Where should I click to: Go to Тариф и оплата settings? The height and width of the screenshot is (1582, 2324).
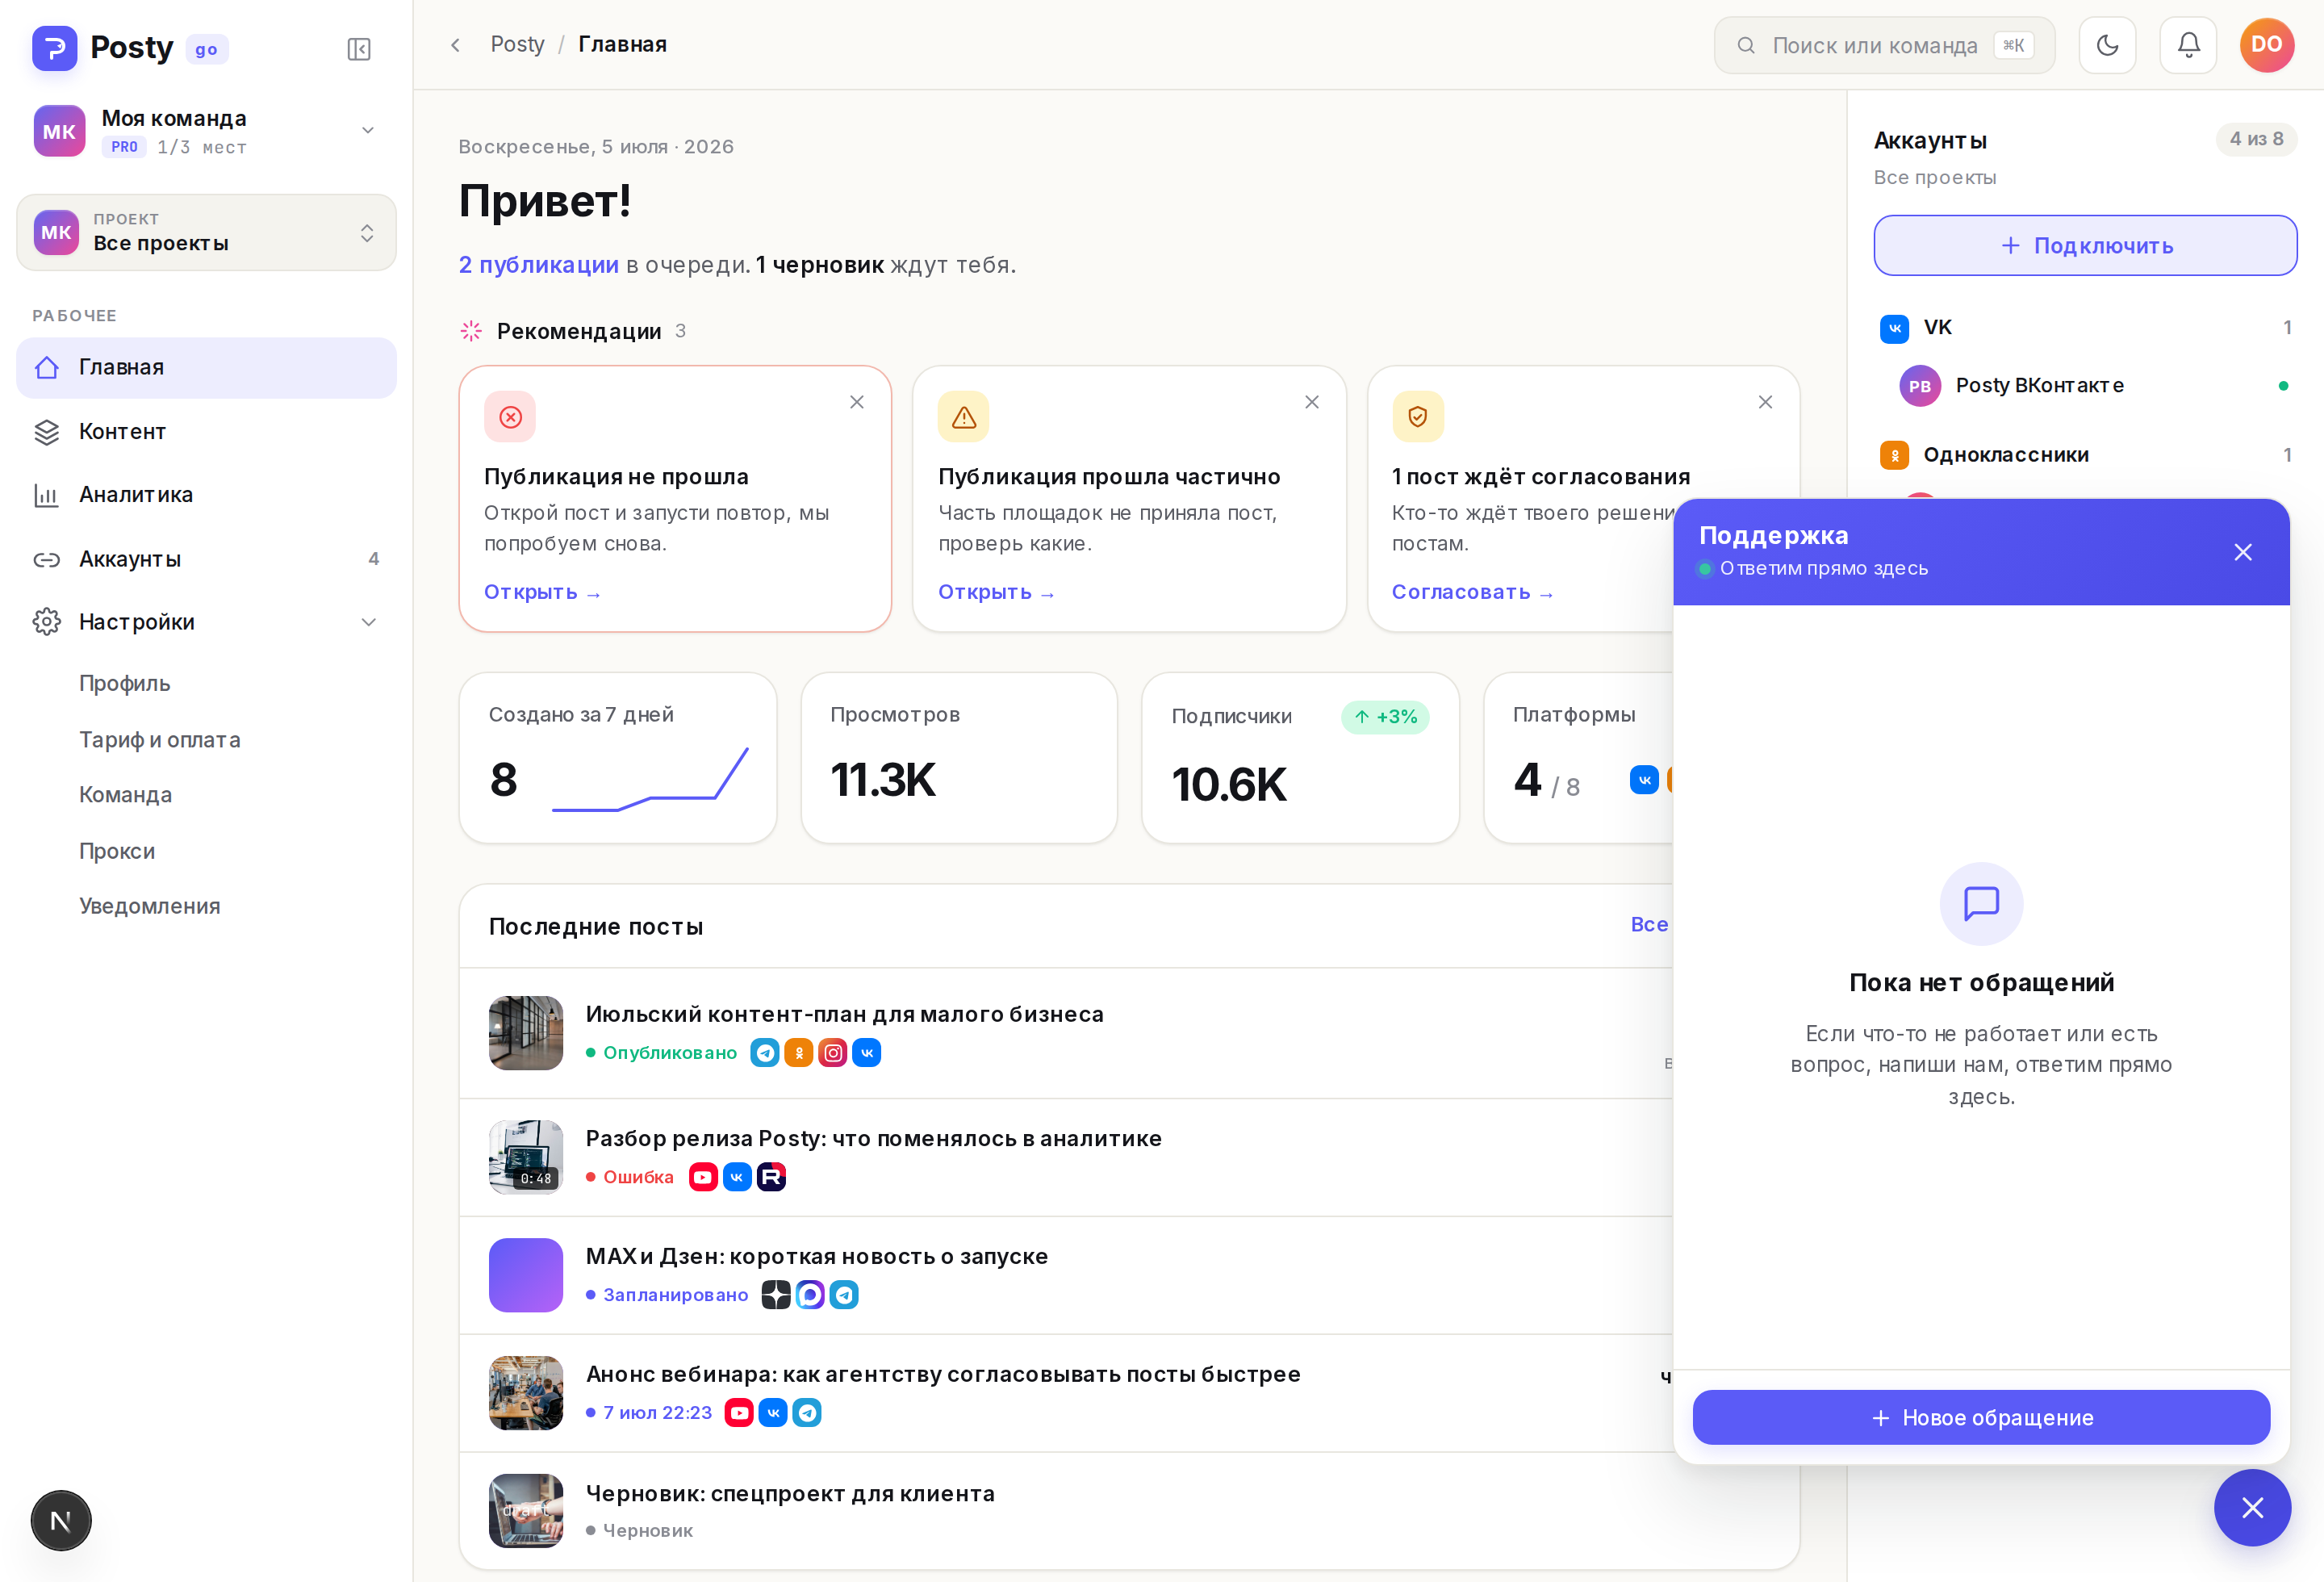(x=160, y=740)
